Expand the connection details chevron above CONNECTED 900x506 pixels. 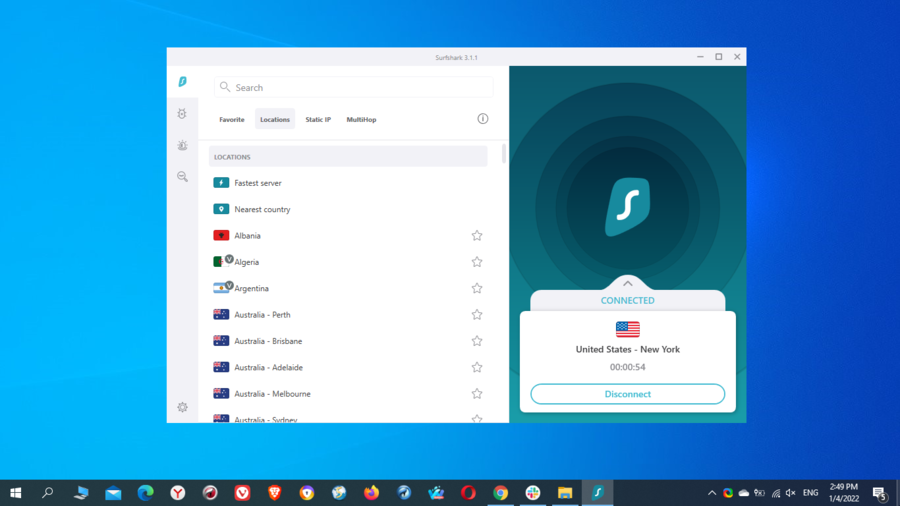point(628,284)
